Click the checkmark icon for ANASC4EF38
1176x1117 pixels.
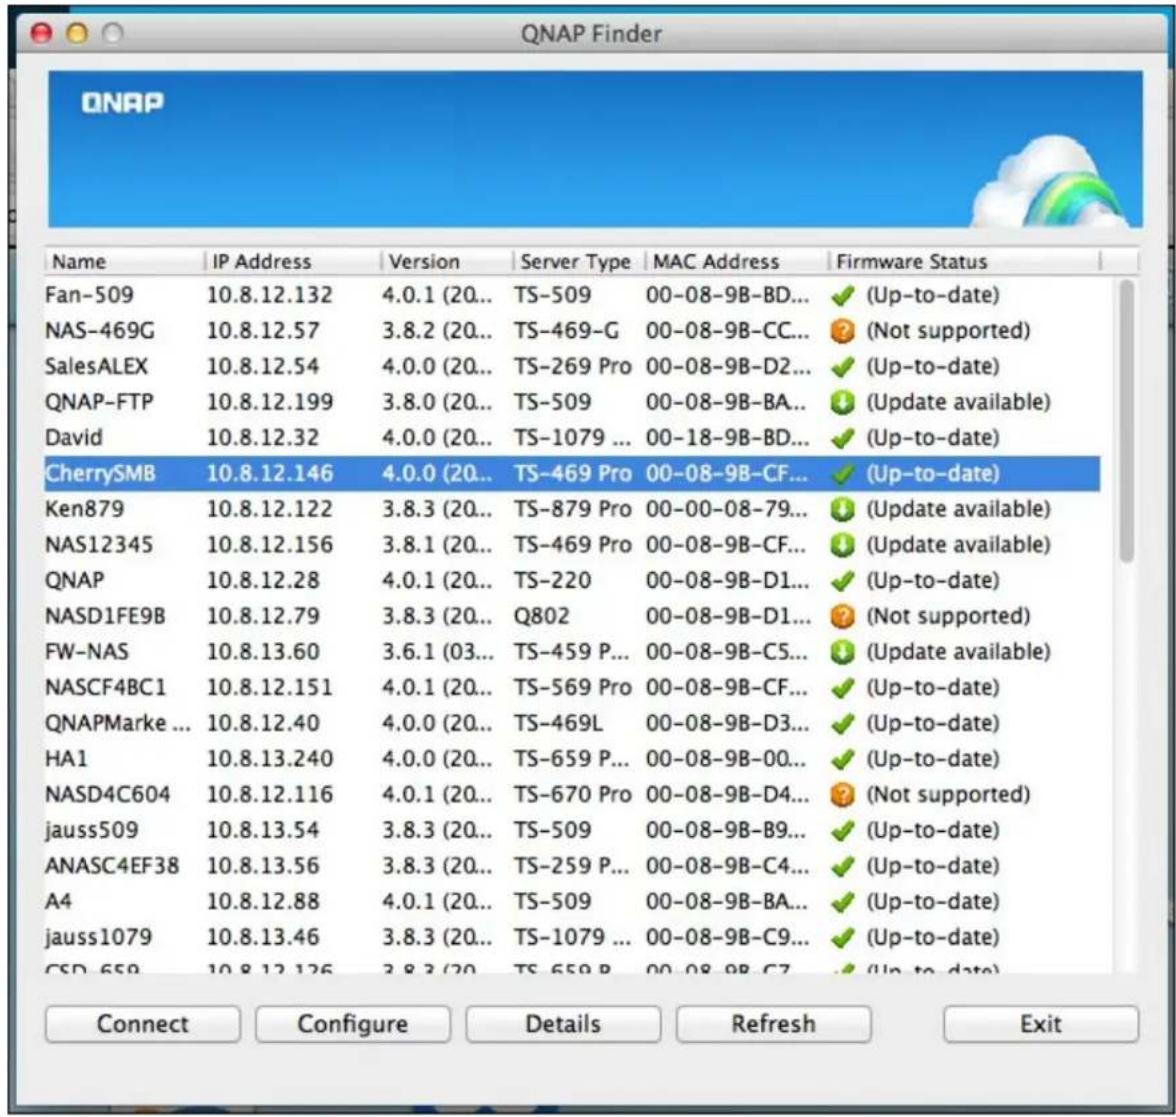pyautogui.click(x=842, y=866)
